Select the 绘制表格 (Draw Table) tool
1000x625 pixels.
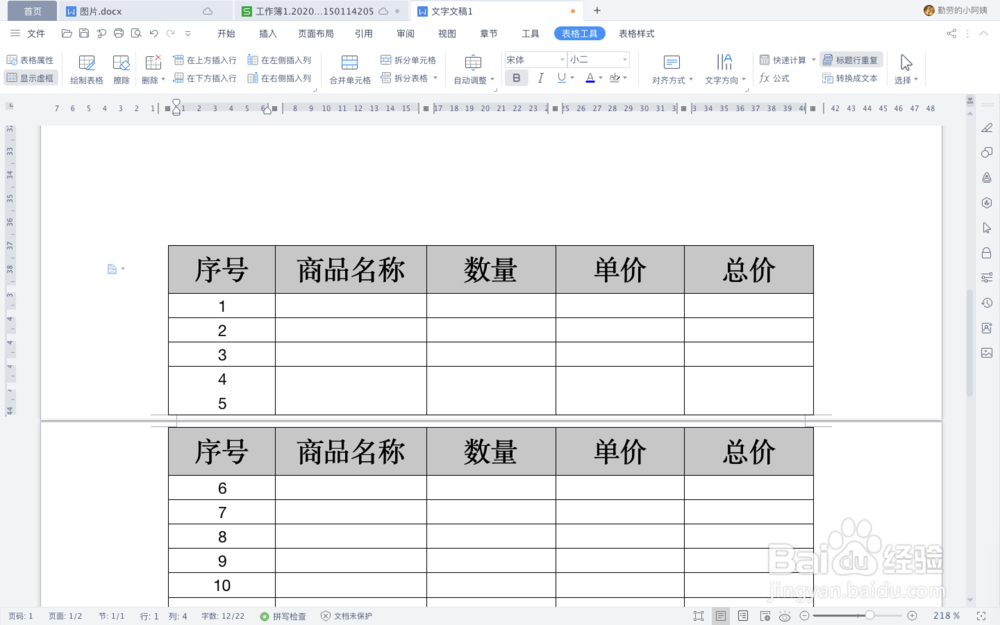(87, 69)
